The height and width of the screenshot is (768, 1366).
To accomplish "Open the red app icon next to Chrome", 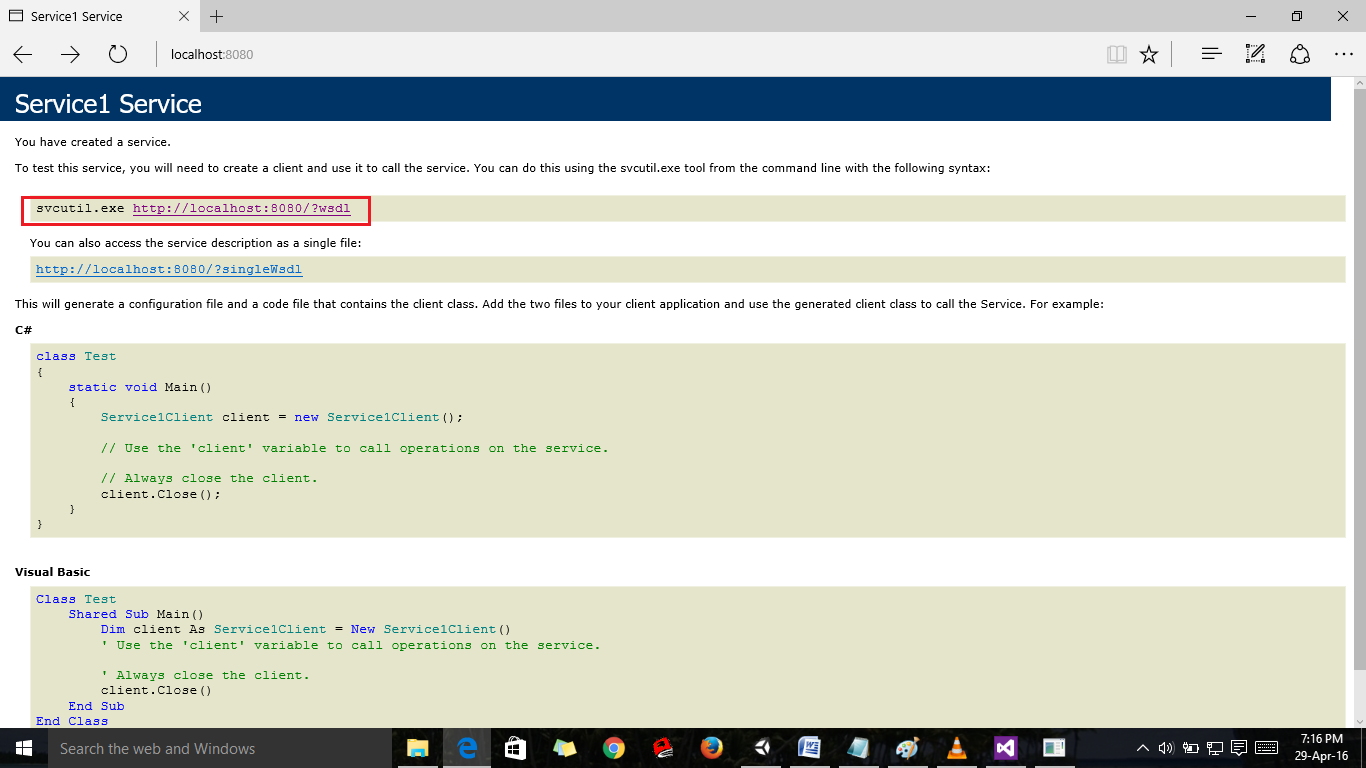I will 663,748.
